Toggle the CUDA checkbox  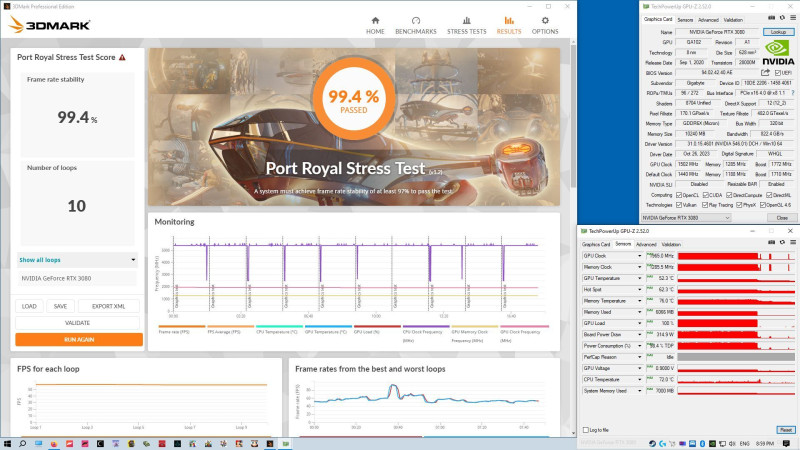click(x=705, y=195)
